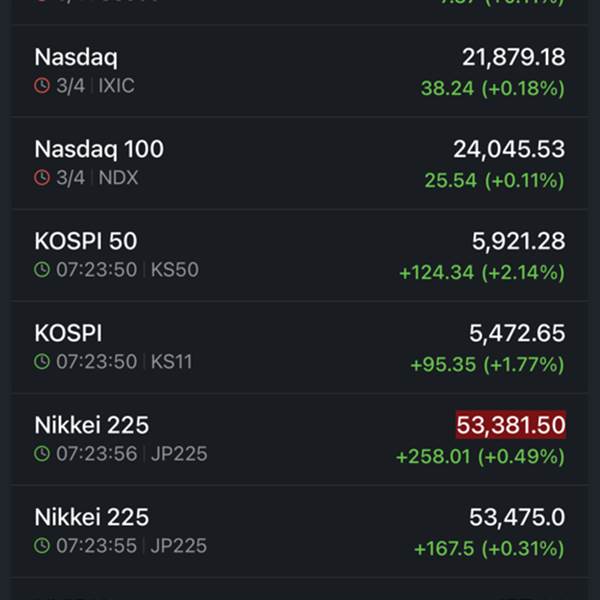The image size is (600, 600).
Task: Click green clock icon next to 07:23:56 timestamp
Action: (x=42, y=454)
